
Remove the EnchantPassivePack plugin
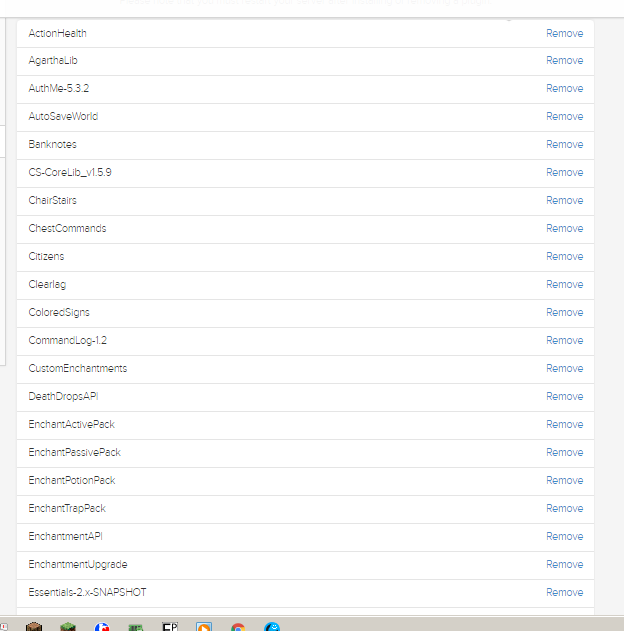coord(564,452)
